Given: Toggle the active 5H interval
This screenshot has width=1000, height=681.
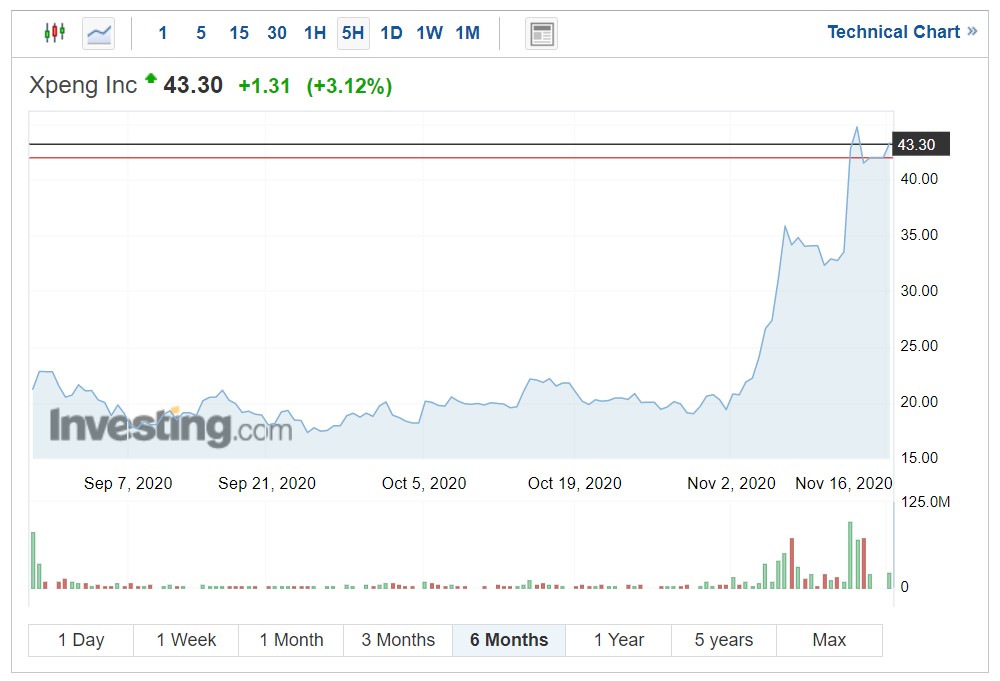Looking at the screenshot, I should (x=352, y=32).
